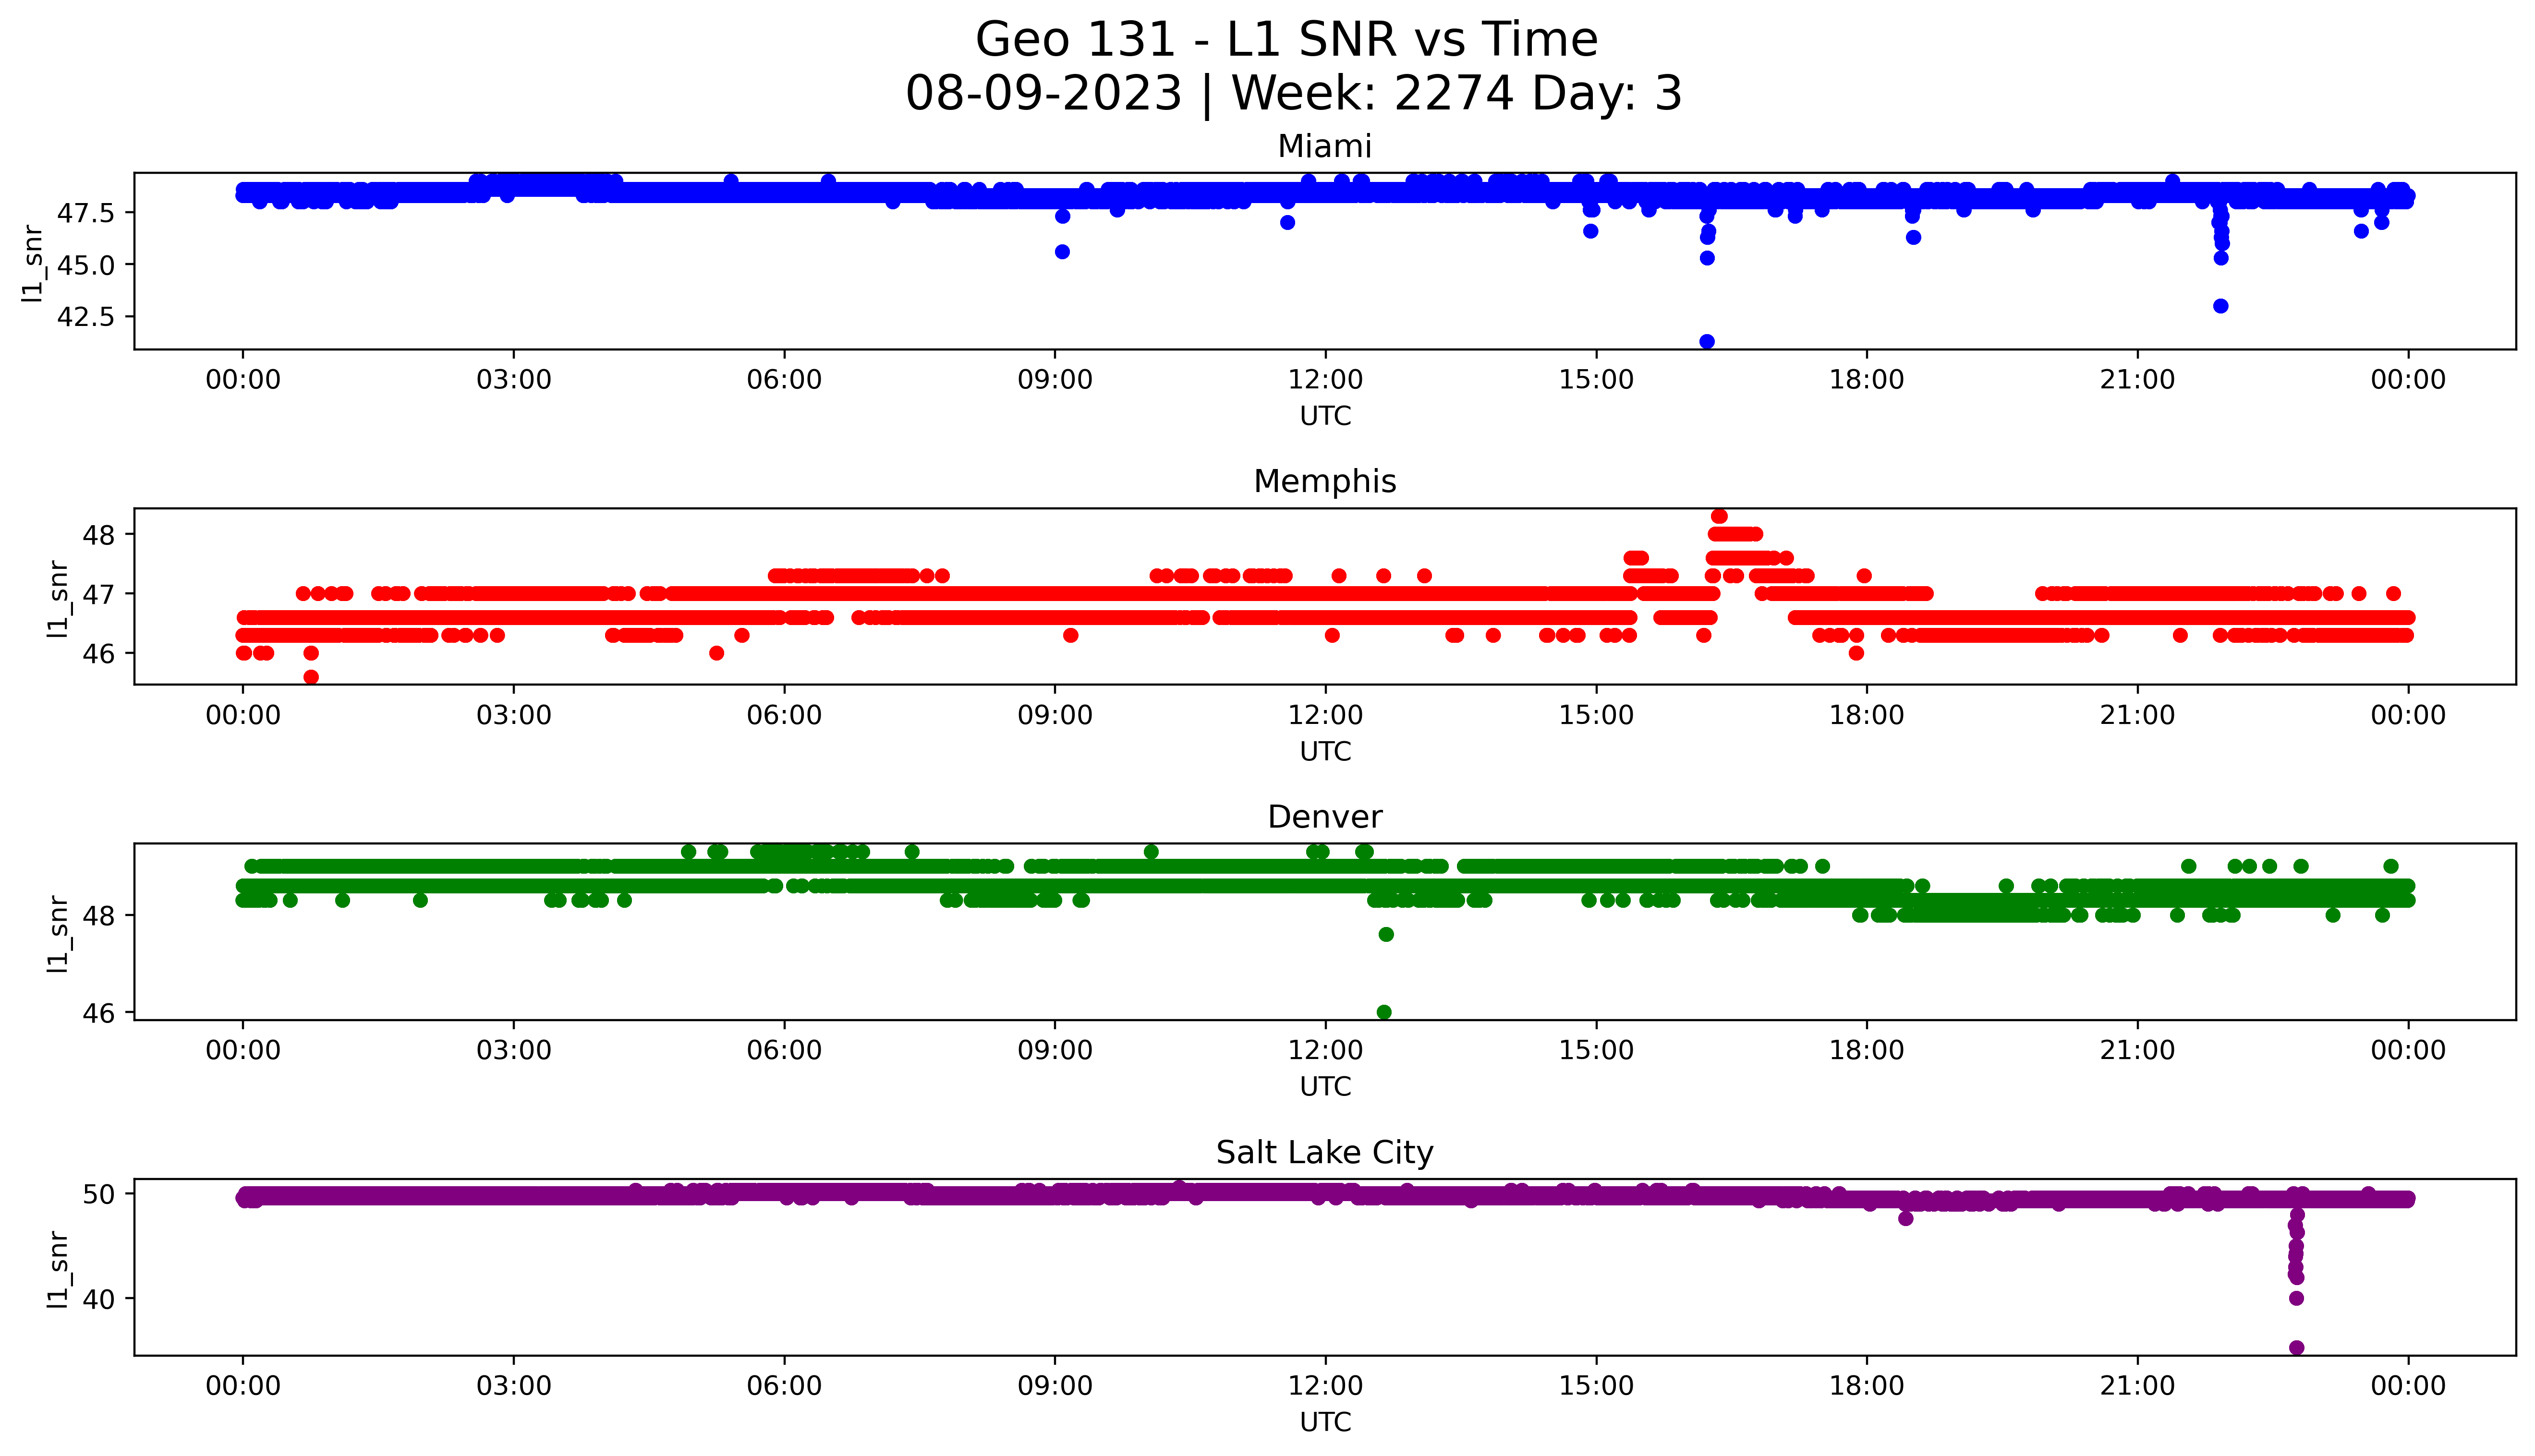The image size is (2535, 1456).
Task: Click the 48 y-tick on Memphis plot
Action: tap(99, 535)
